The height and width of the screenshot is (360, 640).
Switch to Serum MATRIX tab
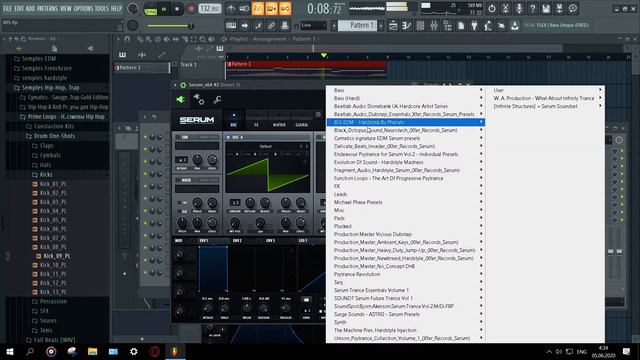[x=279, y=120]
